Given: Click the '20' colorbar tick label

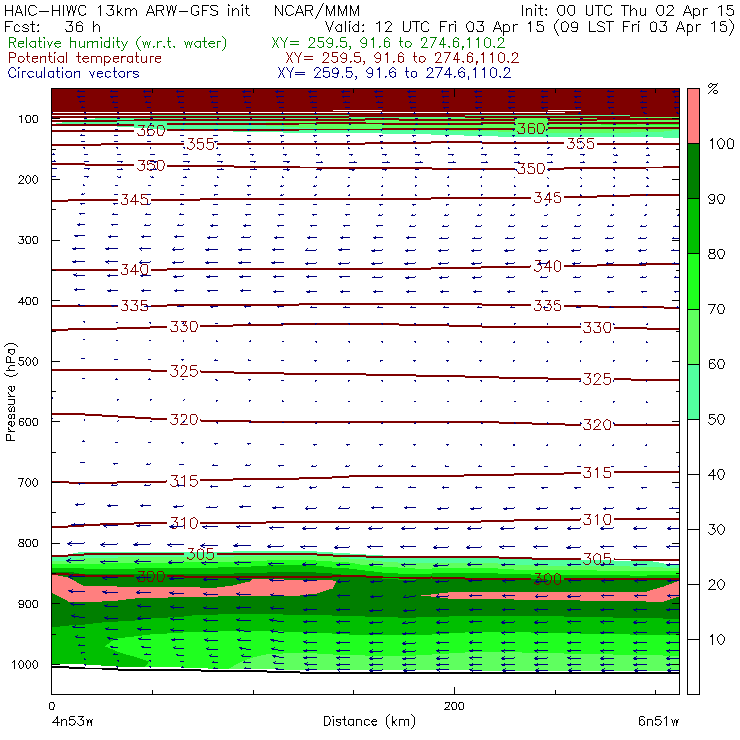Looking at the screenshot, I should [x=716, y=585].
